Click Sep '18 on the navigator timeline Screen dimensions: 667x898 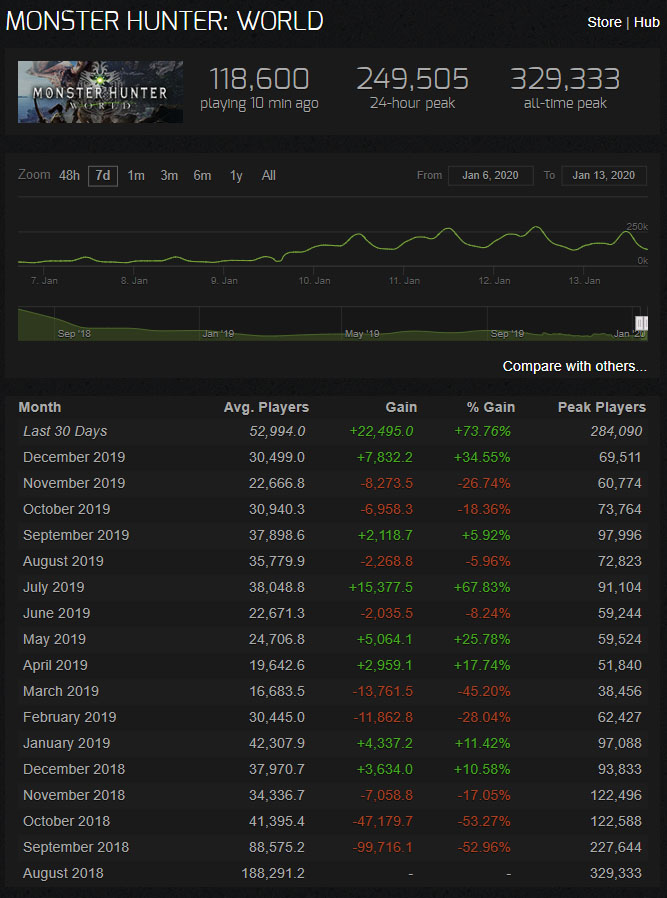pos(74,334)
